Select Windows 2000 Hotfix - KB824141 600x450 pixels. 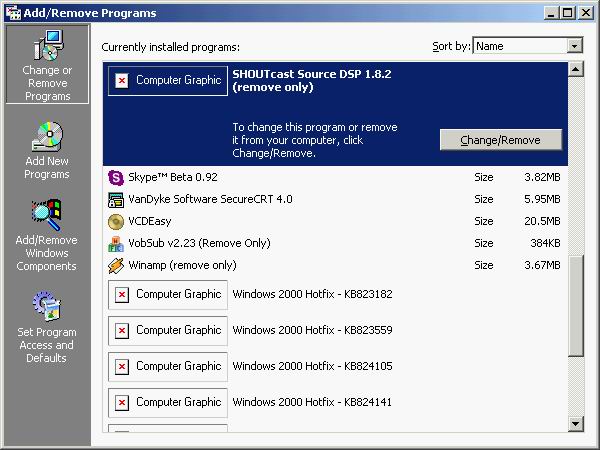[335, 403]
